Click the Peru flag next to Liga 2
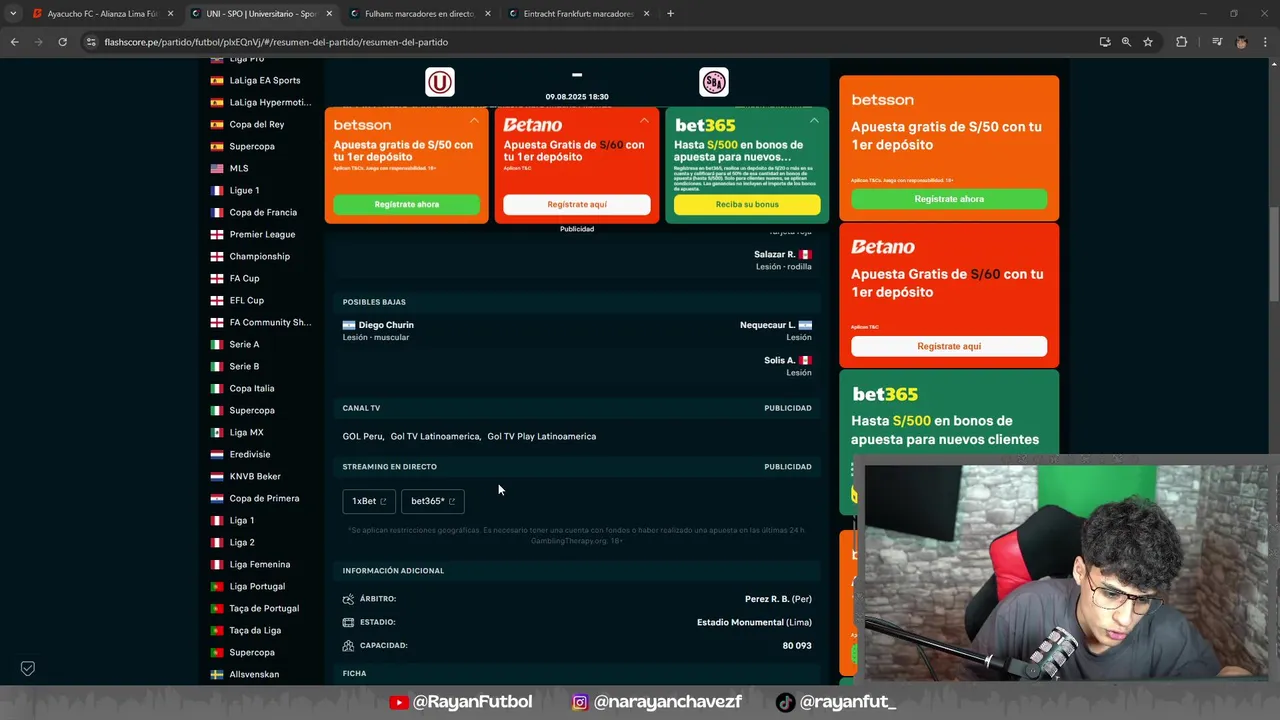This screenshot has width=1280, height=720. 217,542
